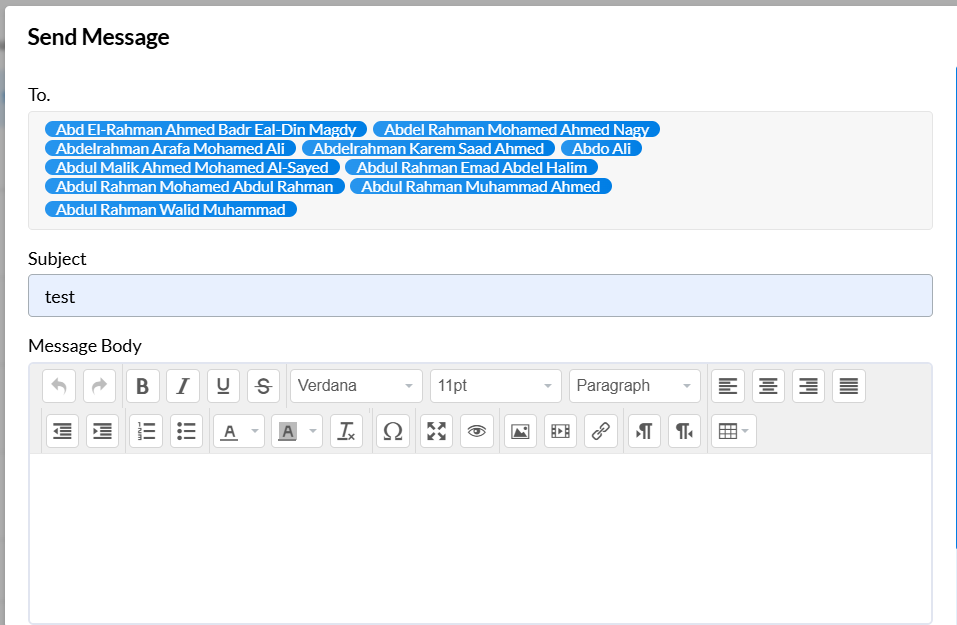Insert a special character (omega)

click(x=393, y=432)
